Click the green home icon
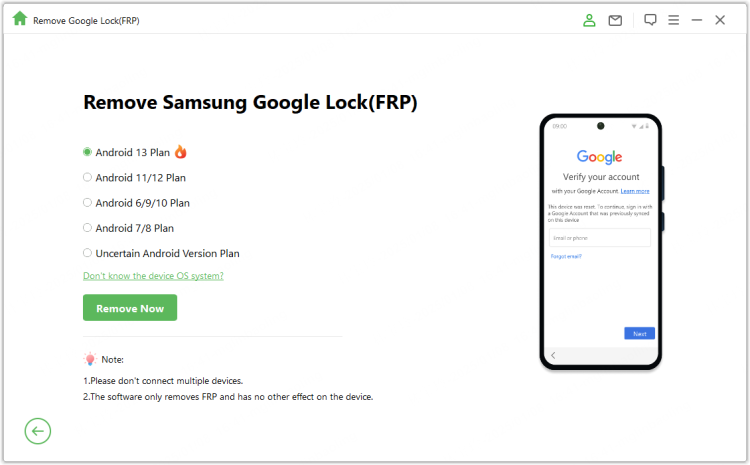 [x=19, y=19]
